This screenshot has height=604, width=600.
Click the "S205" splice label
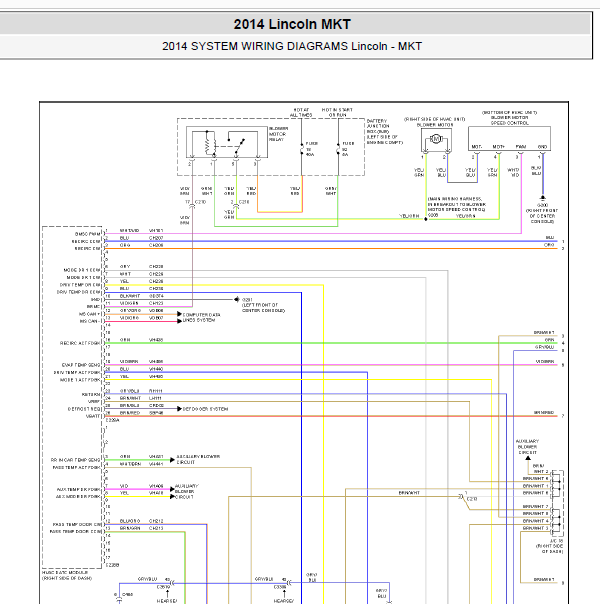tap(433, 215)
